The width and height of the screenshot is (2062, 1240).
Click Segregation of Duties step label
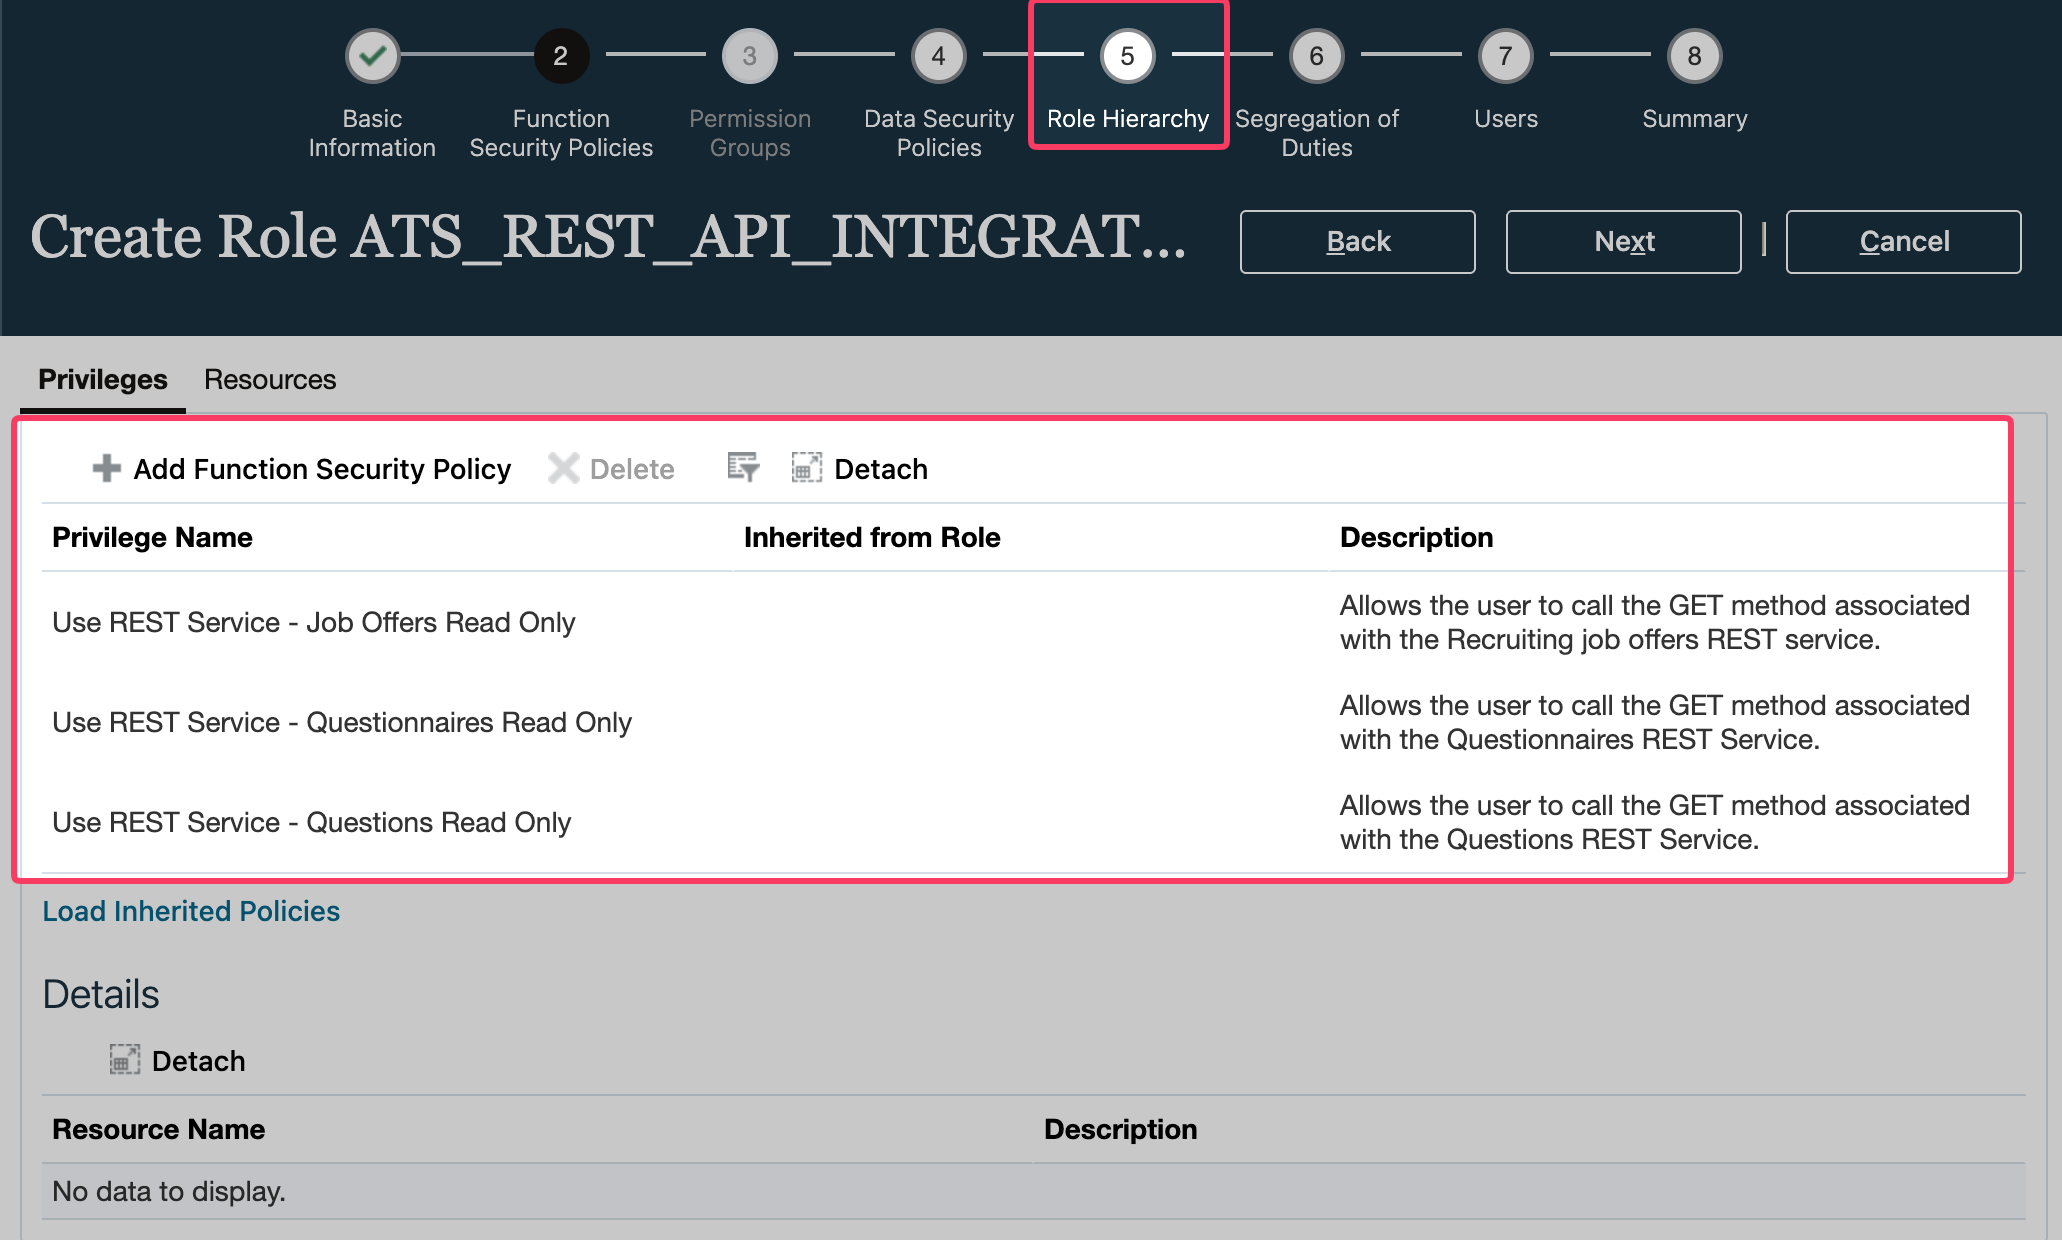(1316, 133)
